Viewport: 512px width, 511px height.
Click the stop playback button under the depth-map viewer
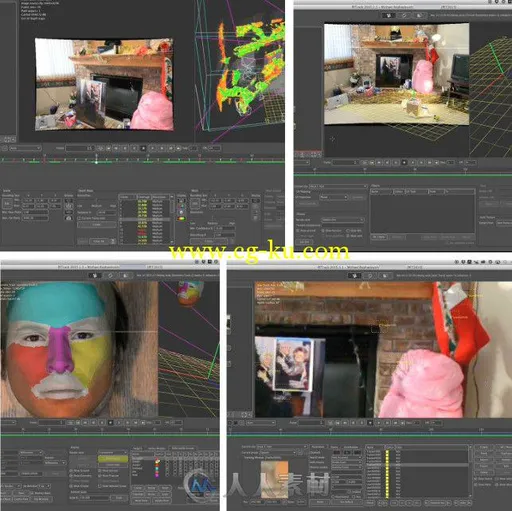pyautogui.click(x=143, y=148)
